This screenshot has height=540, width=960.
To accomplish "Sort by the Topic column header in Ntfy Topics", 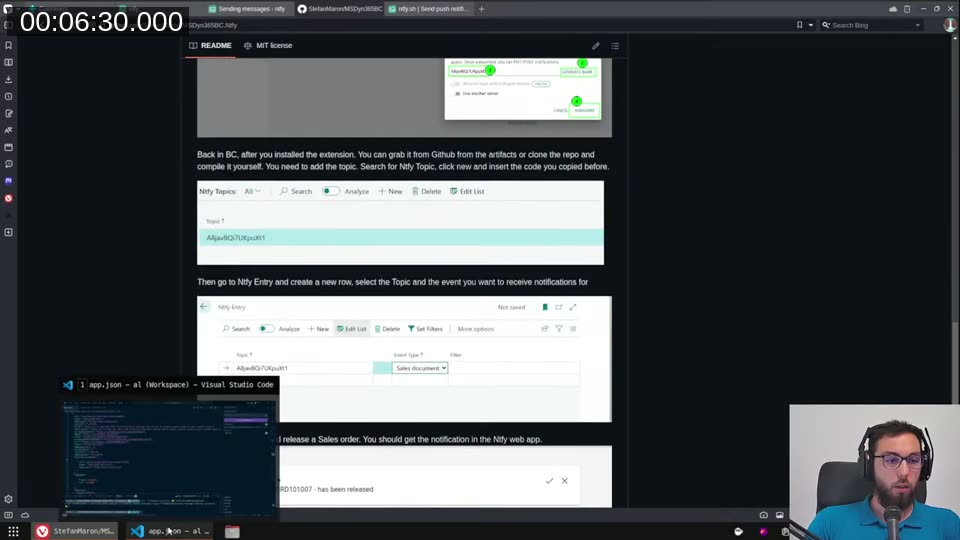I will pos(215,221).
